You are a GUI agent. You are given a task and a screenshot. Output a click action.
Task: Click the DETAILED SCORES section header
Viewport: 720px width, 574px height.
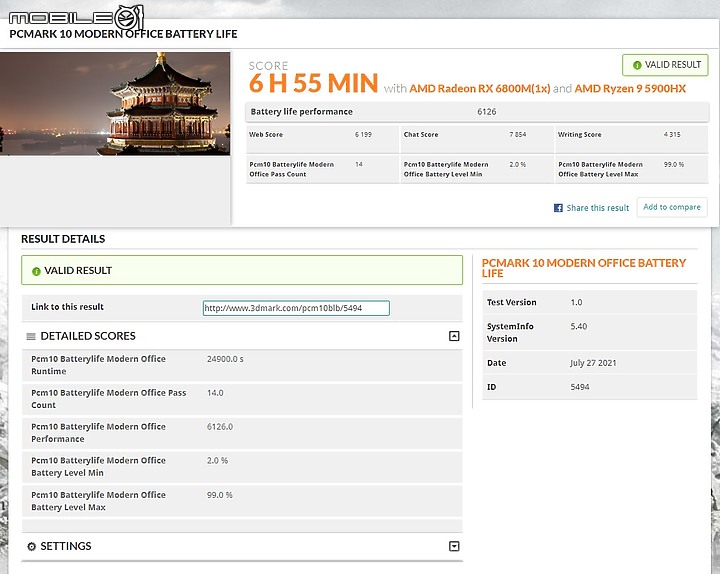(88, 336)
